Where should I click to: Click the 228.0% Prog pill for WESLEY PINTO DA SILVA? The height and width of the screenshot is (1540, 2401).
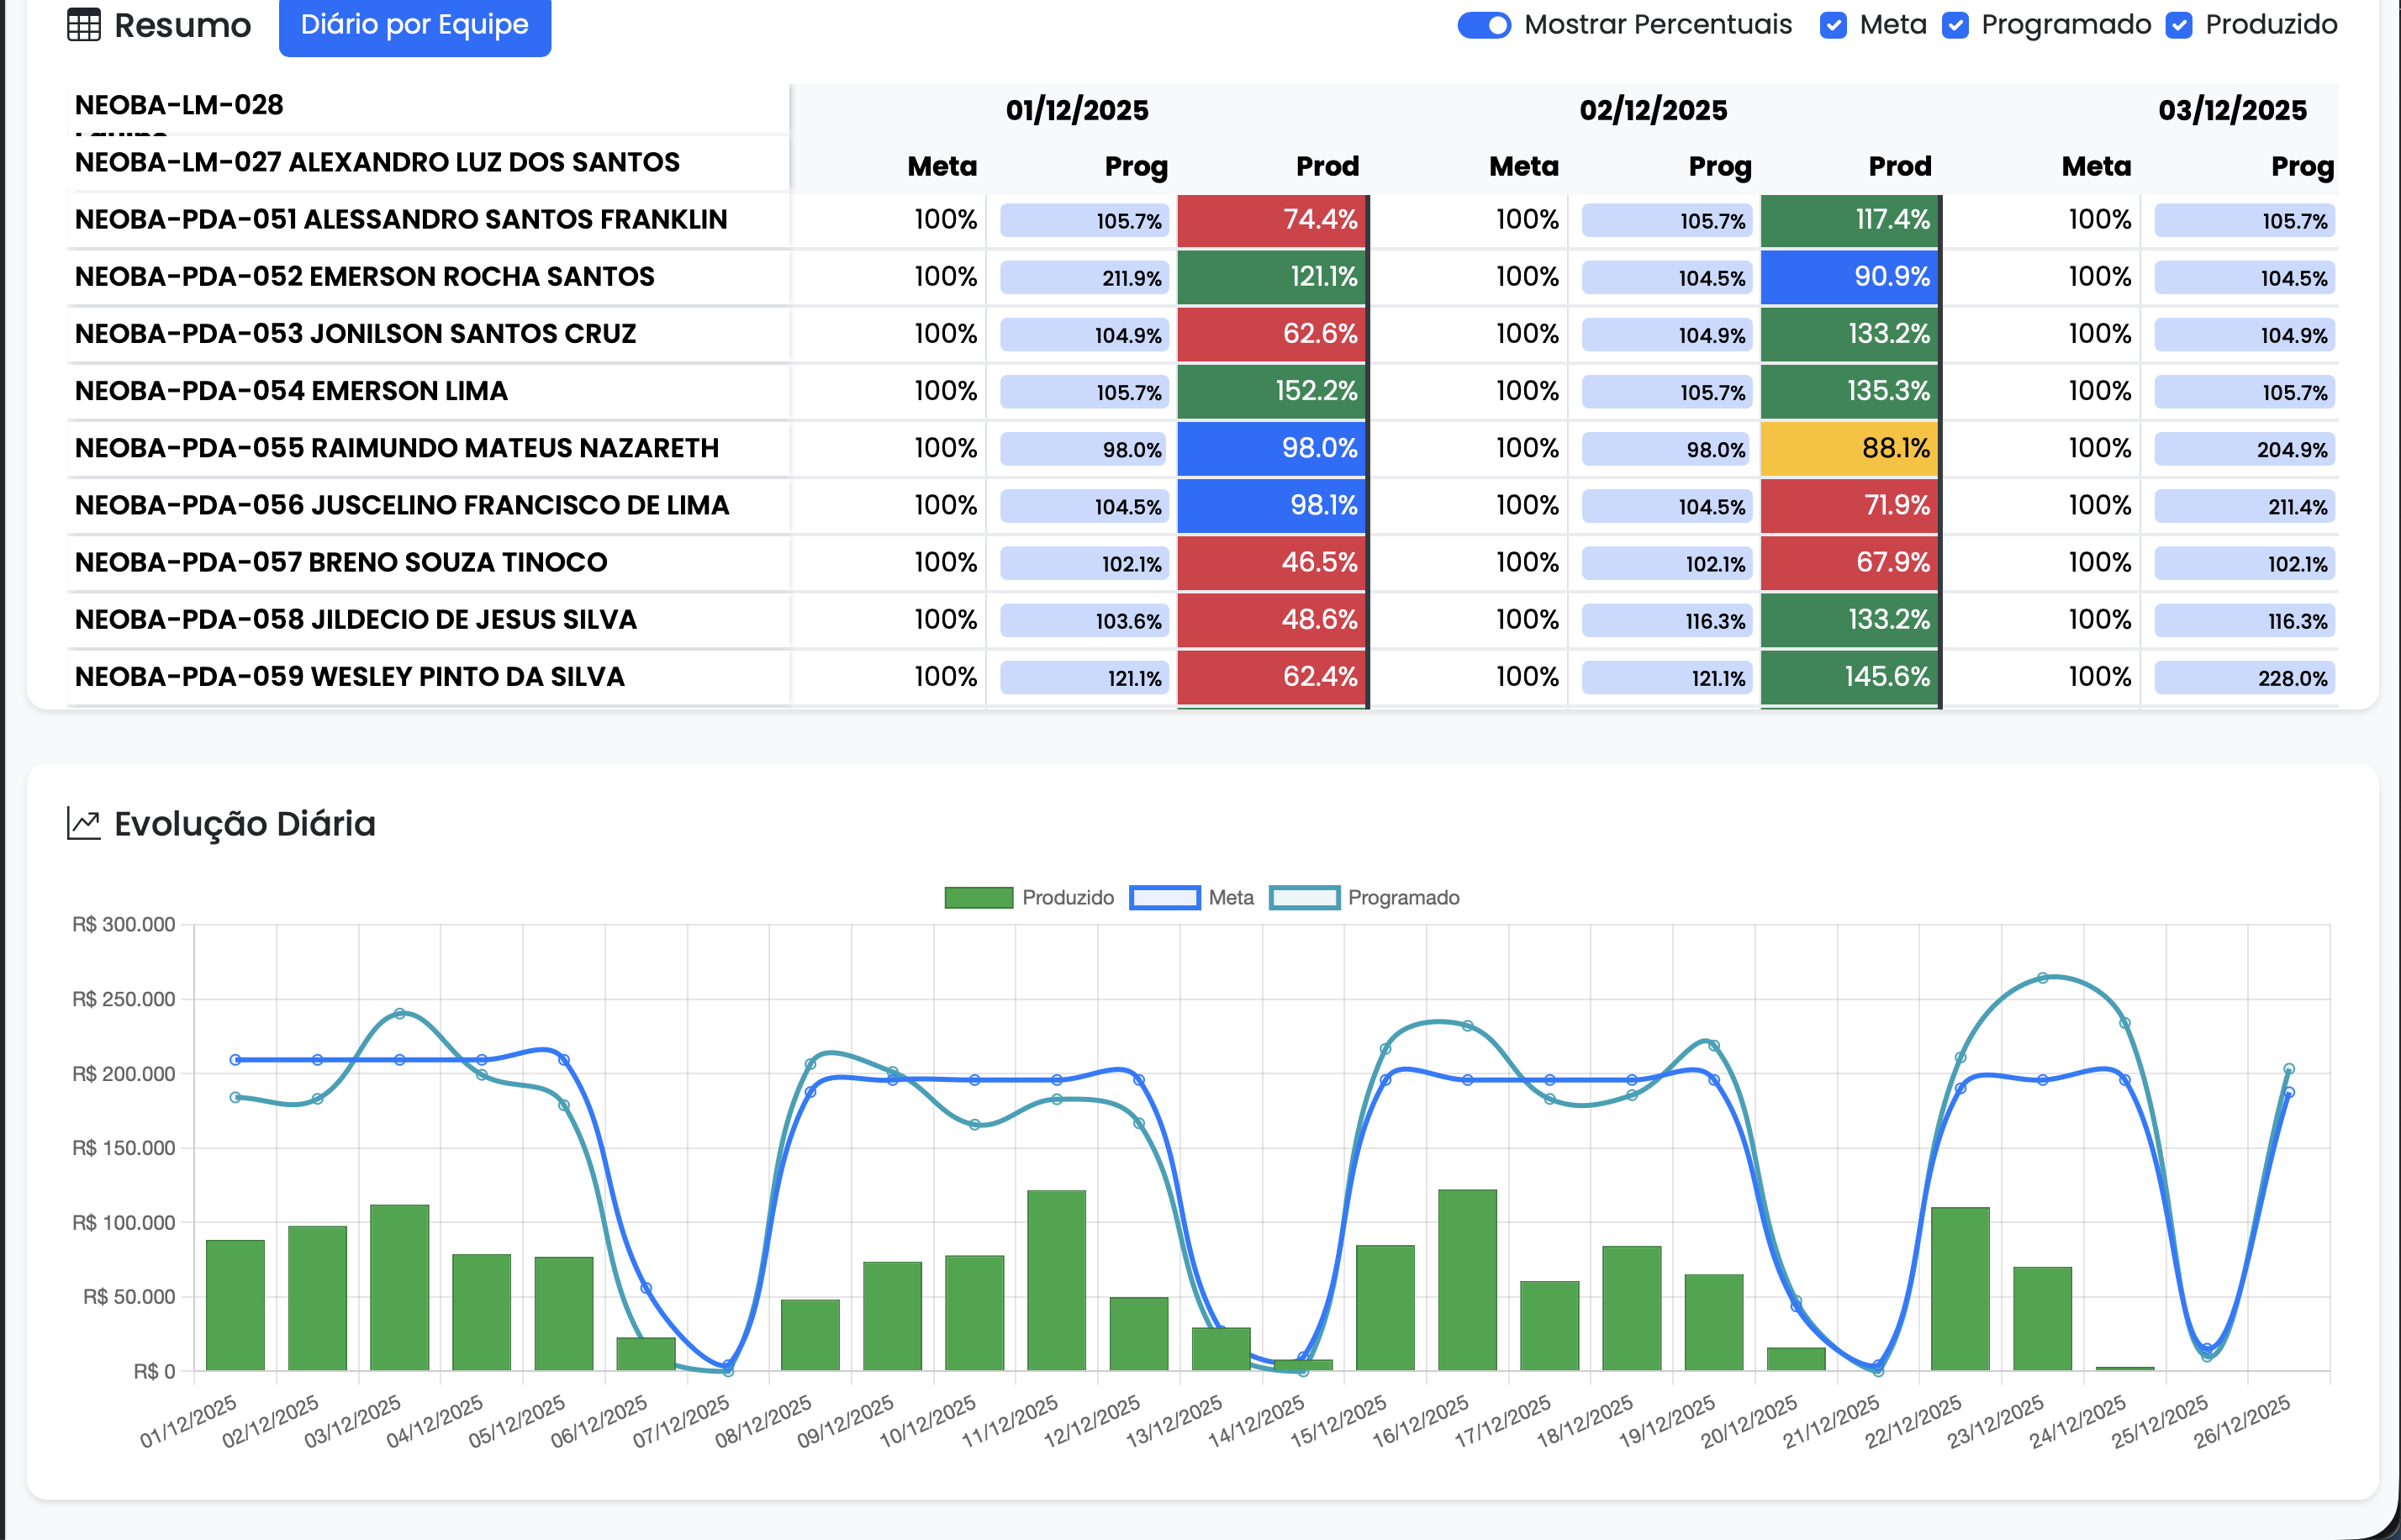2243,678
